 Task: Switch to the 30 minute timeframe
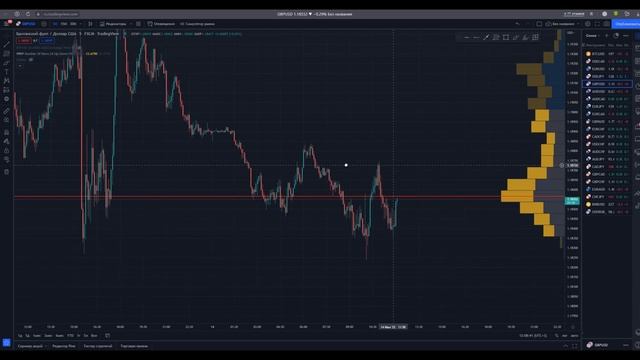pos(73,24)
